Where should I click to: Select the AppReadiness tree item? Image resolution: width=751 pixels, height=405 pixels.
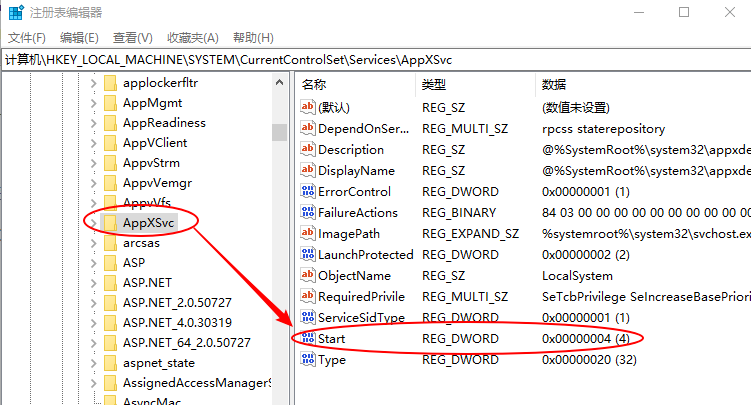tap(164, 122)
